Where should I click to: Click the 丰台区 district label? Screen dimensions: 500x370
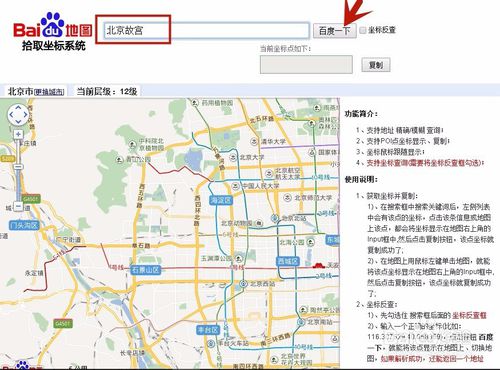point(208,330)
